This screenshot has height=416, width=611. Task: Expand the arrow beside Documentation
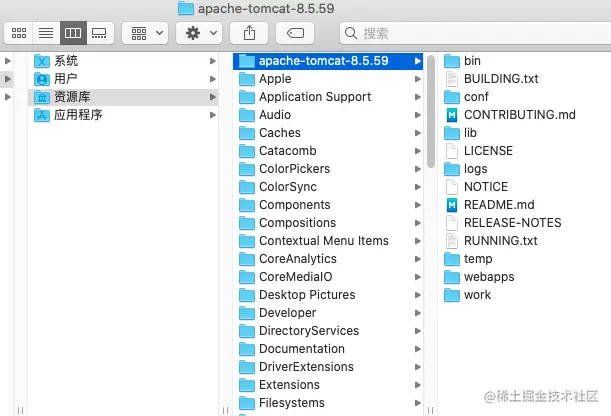tap(418, 349)
